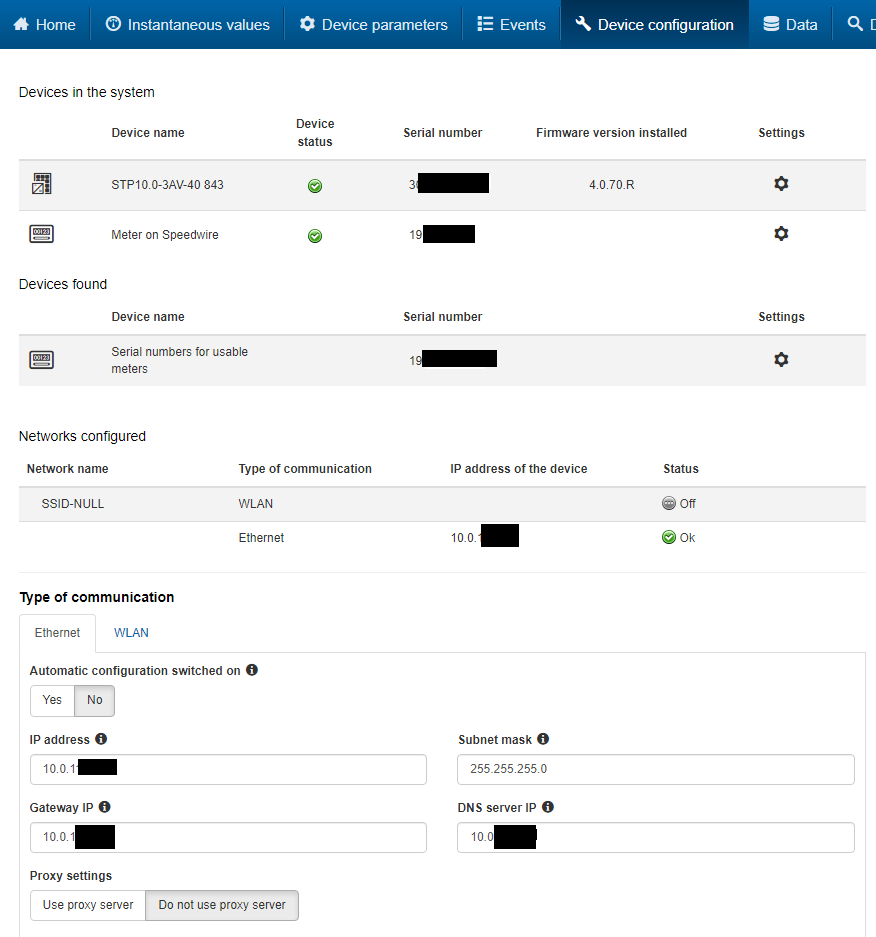Show info tooltip for Subnet mask
The width and height of the screenshot is (876, 937).
pyautogui.click(x=543, y=739)
